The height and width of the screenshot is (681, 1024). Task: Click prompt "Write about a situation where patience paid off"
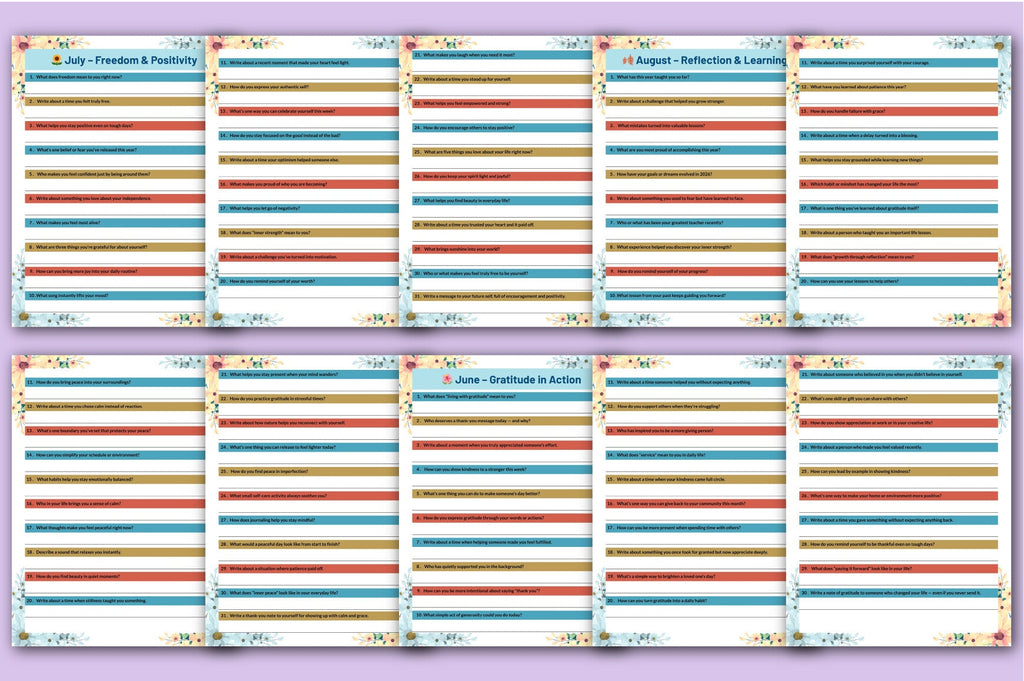[x=308, y=569]
